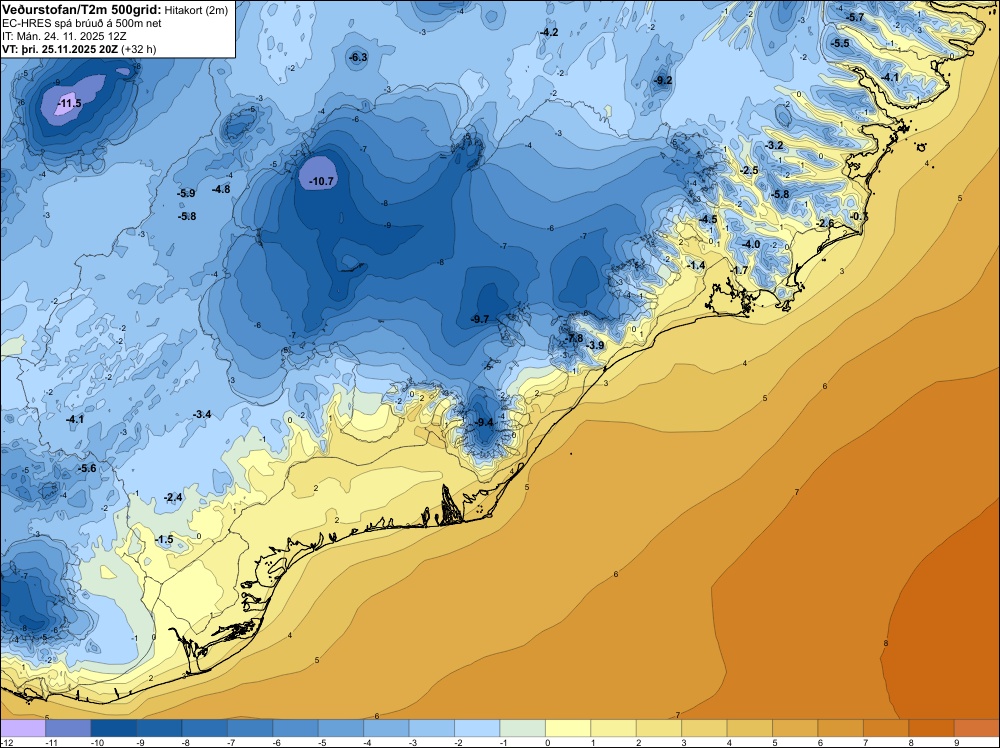Select the -6.3 temperature value
This screenshot has width=1000, height=748.
(358, 57)
